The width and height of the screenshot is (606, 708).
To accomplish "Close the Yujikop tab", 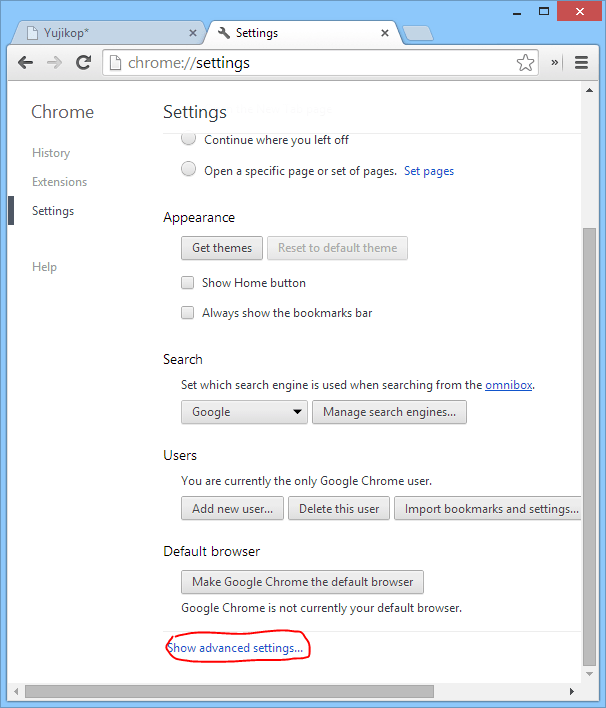I will (x=193, y=33).
